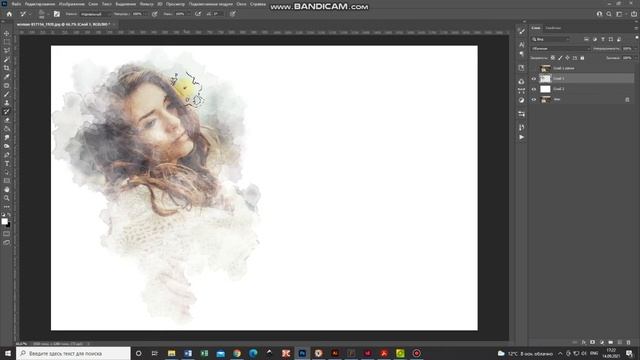The height and width of the screenshot is (360, 640).
Task: Open the Изображение menu
Action: [72, 4]
